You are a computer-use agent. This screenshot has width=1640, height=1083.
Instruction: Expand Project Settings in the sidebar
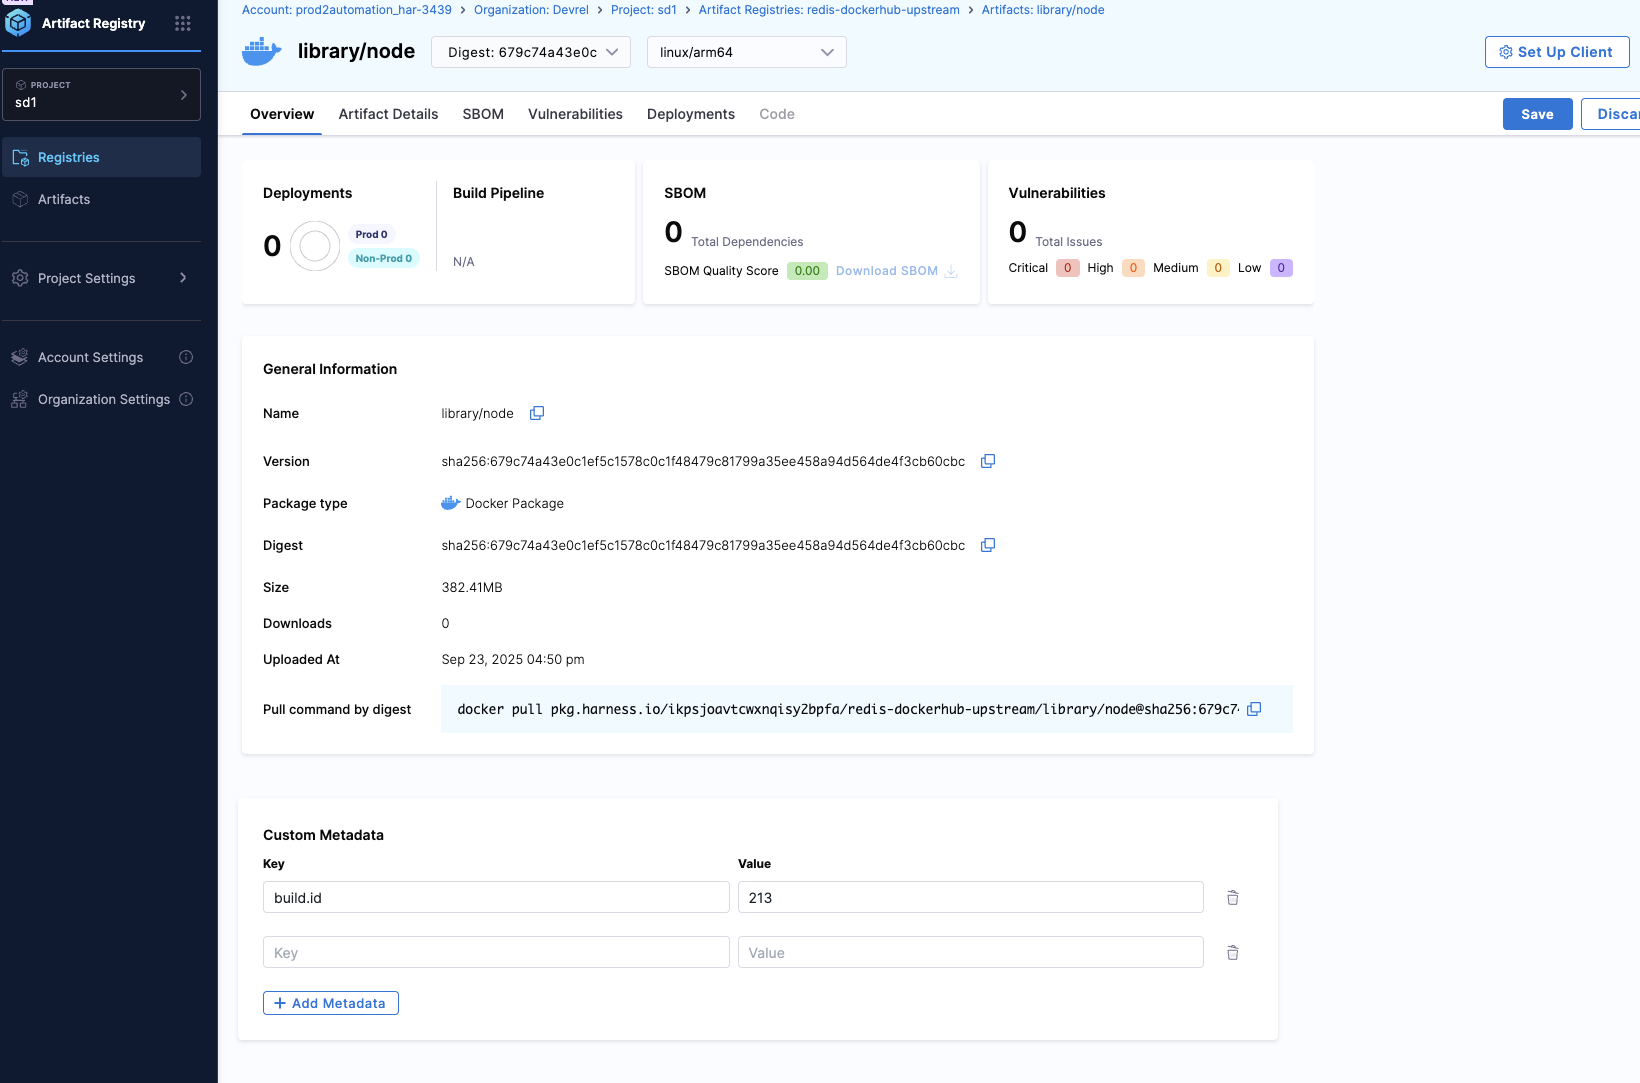[101, 278]
